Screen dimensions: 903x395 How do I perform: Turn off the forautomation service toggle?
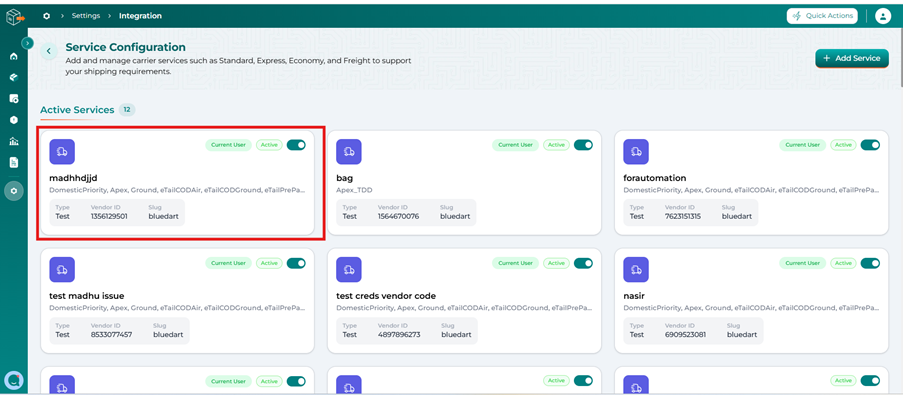870,145
